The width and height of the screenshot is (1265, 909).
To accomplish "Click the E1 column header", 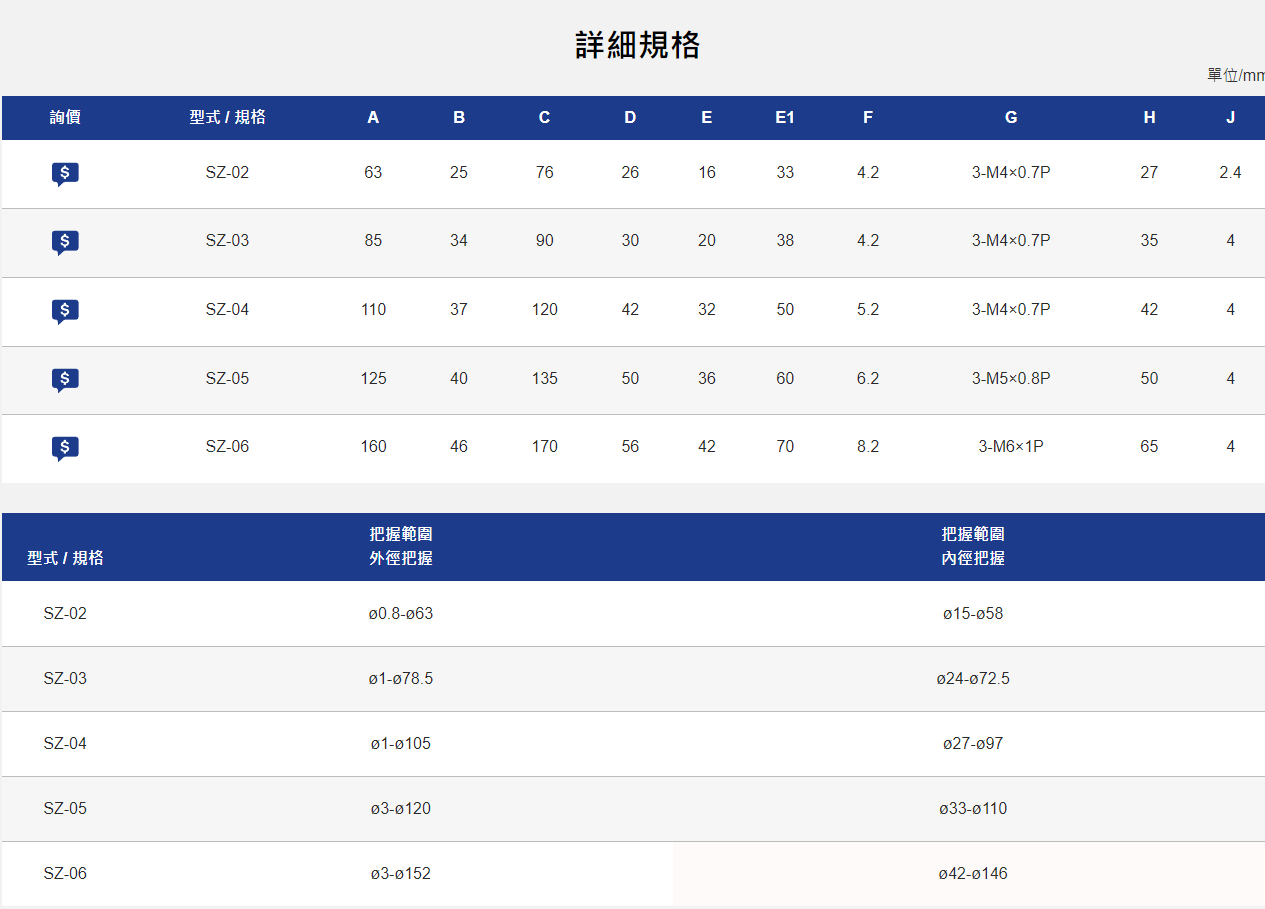I will (785, 117).
